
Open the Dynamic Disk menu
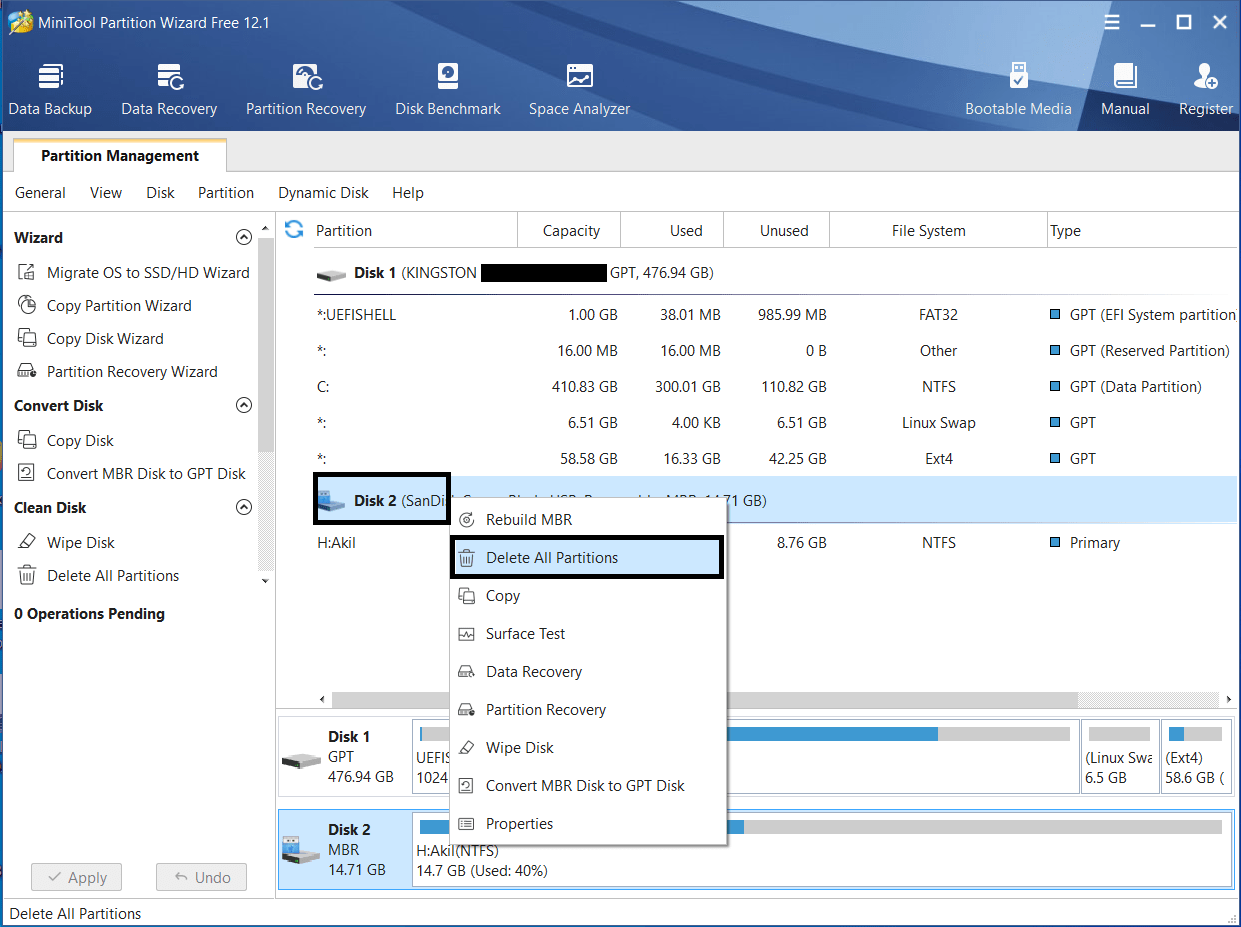point(323,193)
